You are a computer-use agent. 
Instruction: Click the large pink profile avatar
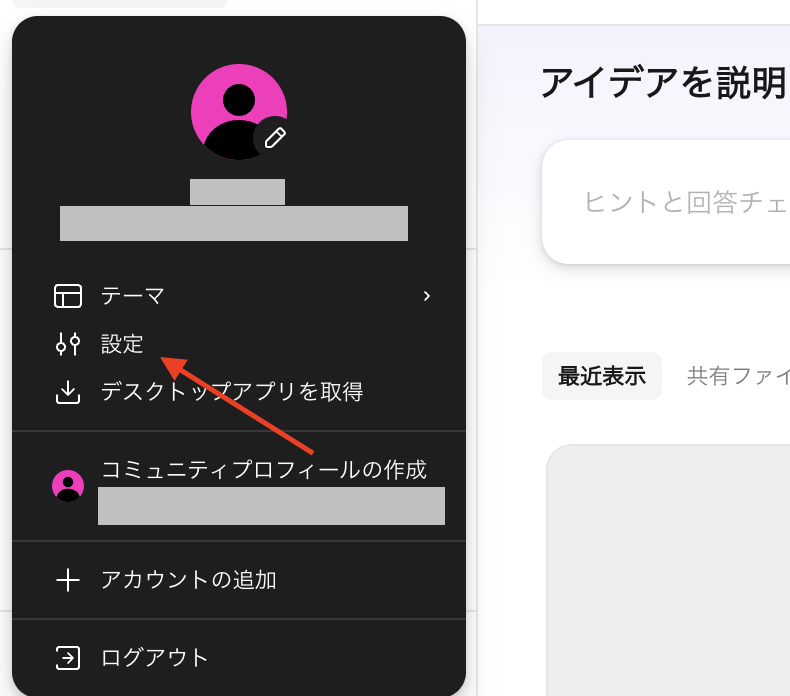point(239,112)
